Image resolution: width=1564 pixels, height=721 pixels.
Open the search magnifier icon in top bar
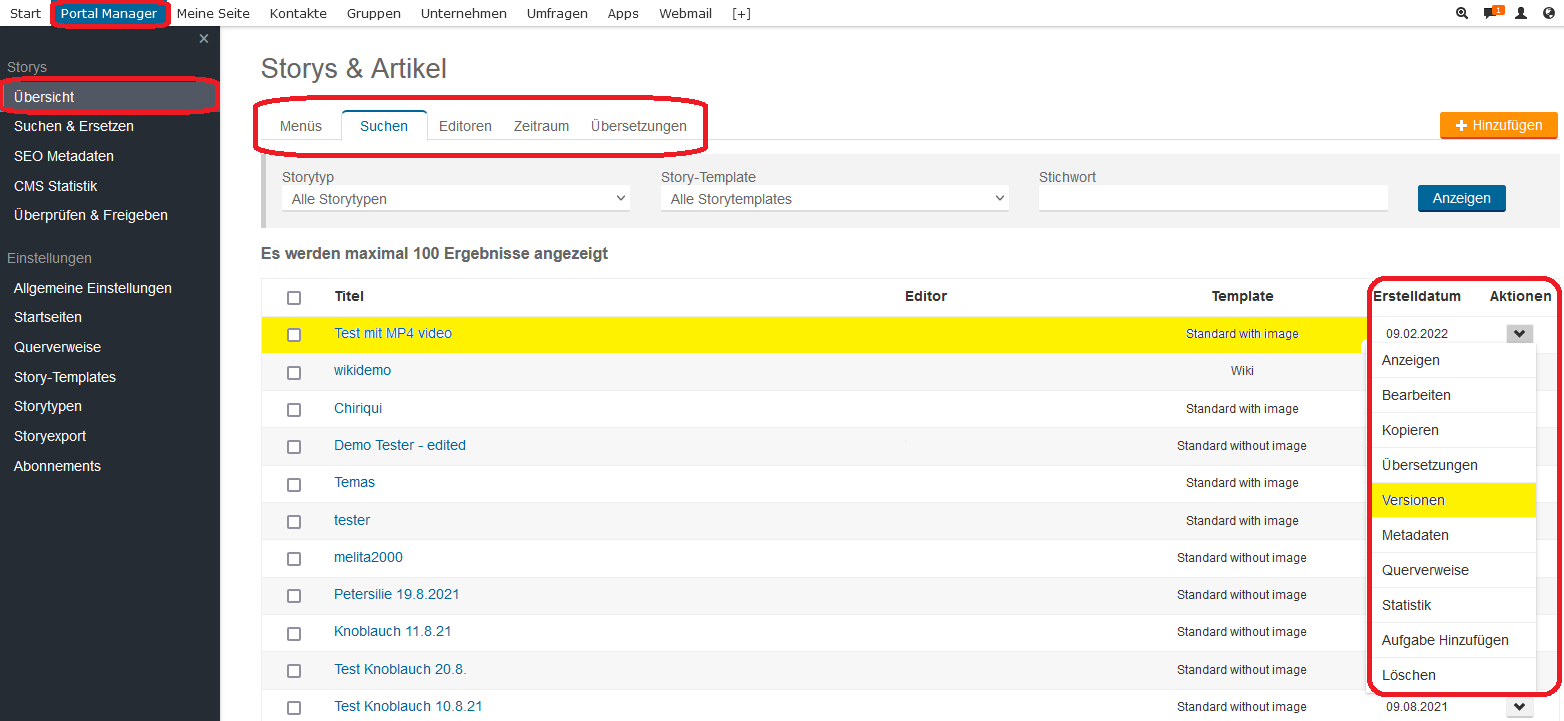coord(1462,13)
